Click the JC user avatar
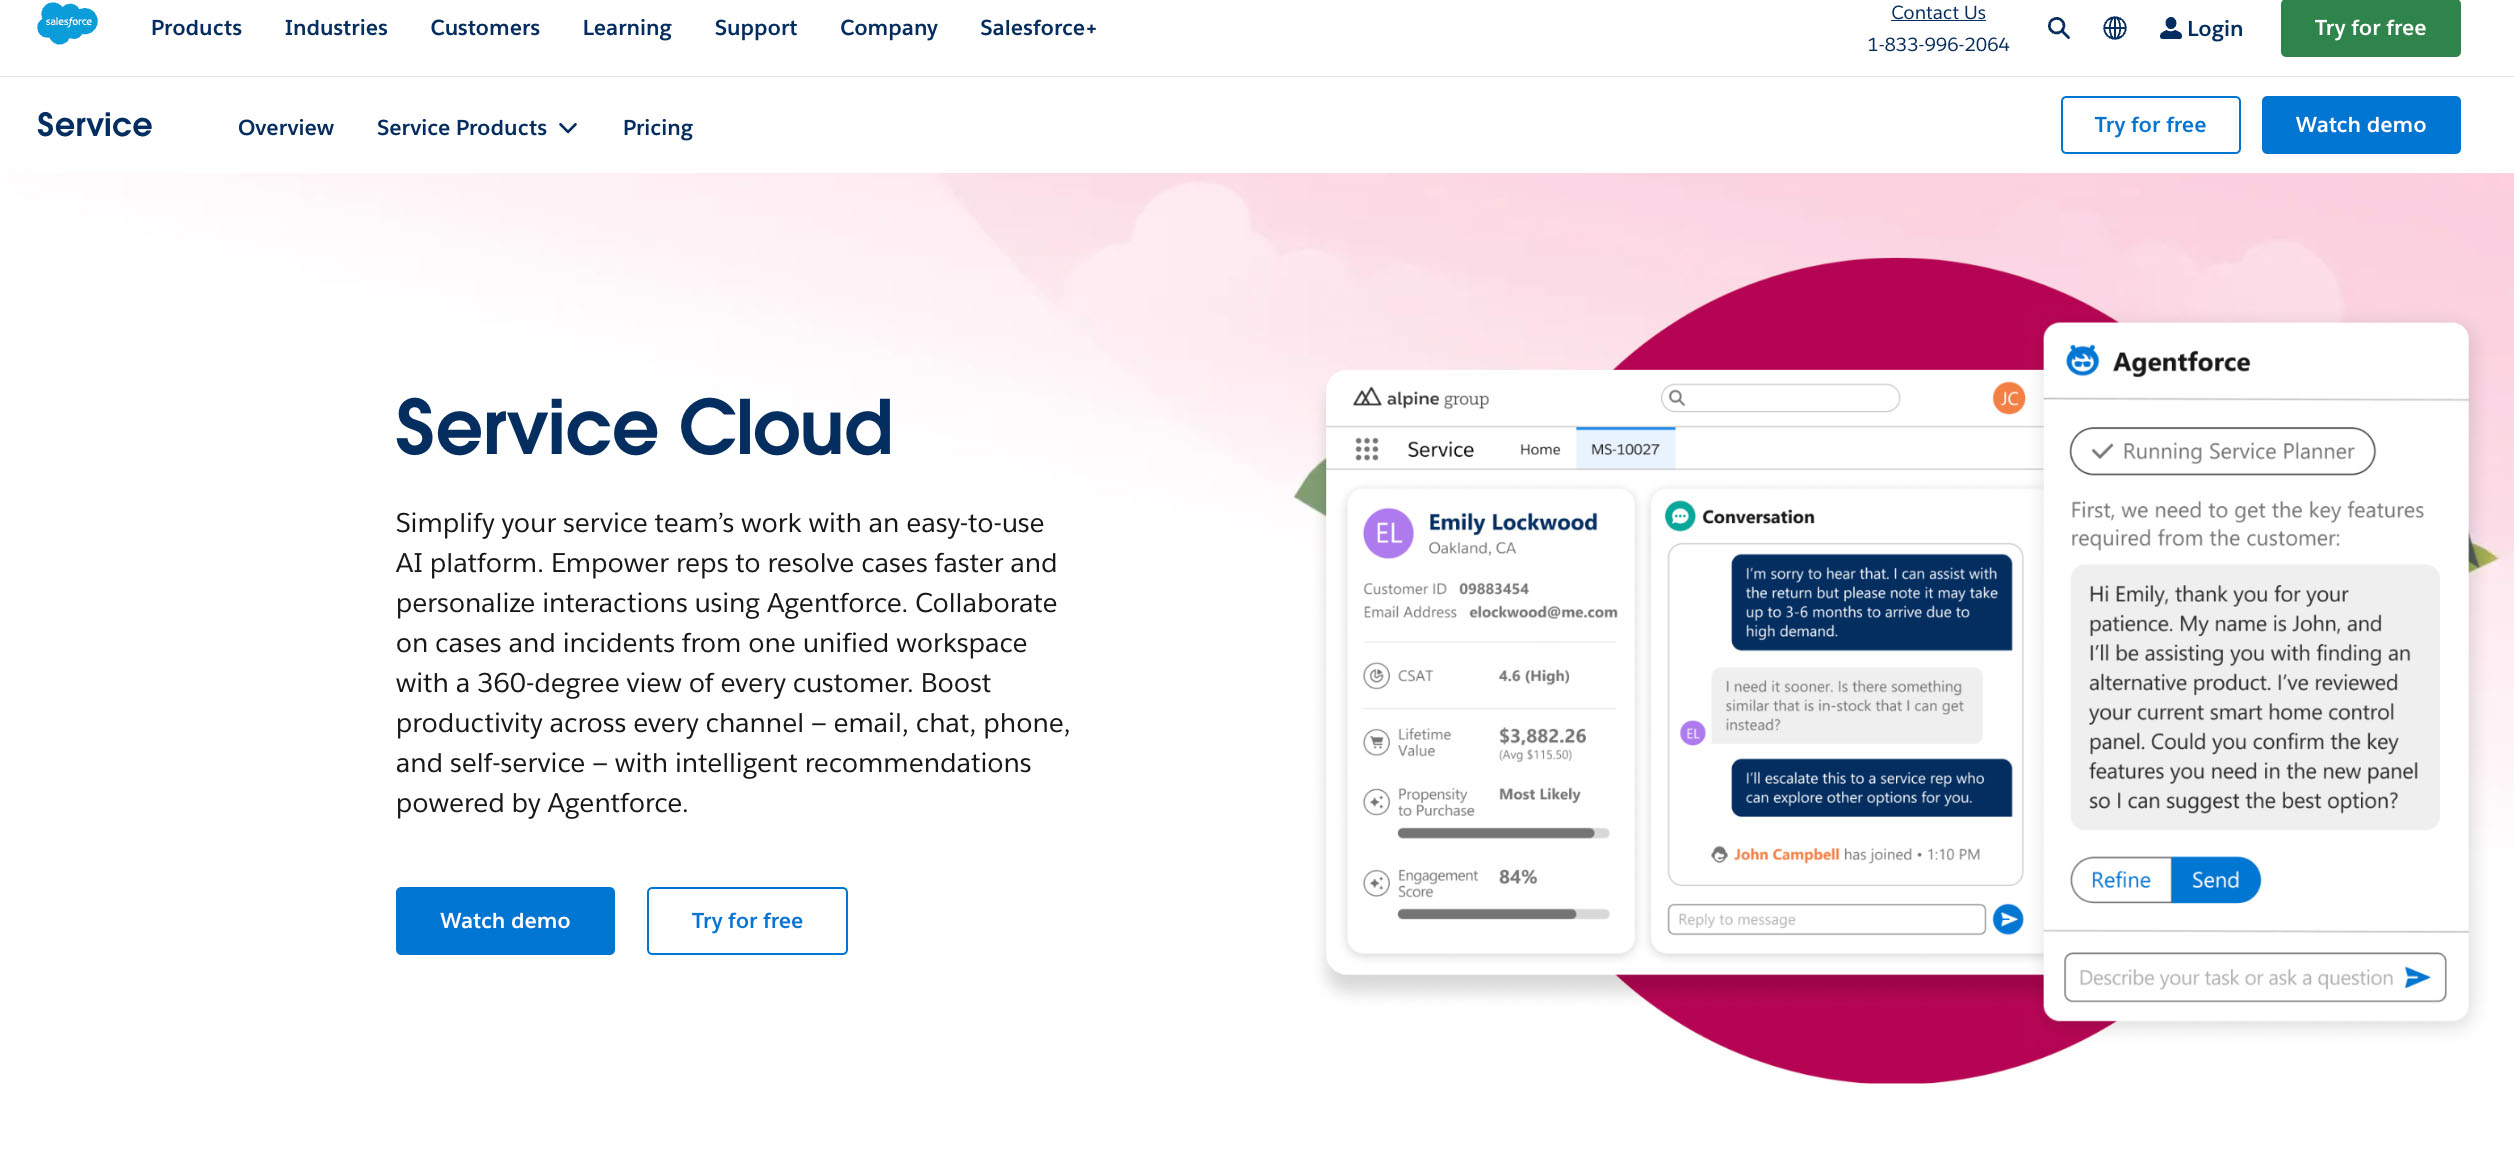This screenshot has height=1168, width=2514. [x=2008, y=398]
